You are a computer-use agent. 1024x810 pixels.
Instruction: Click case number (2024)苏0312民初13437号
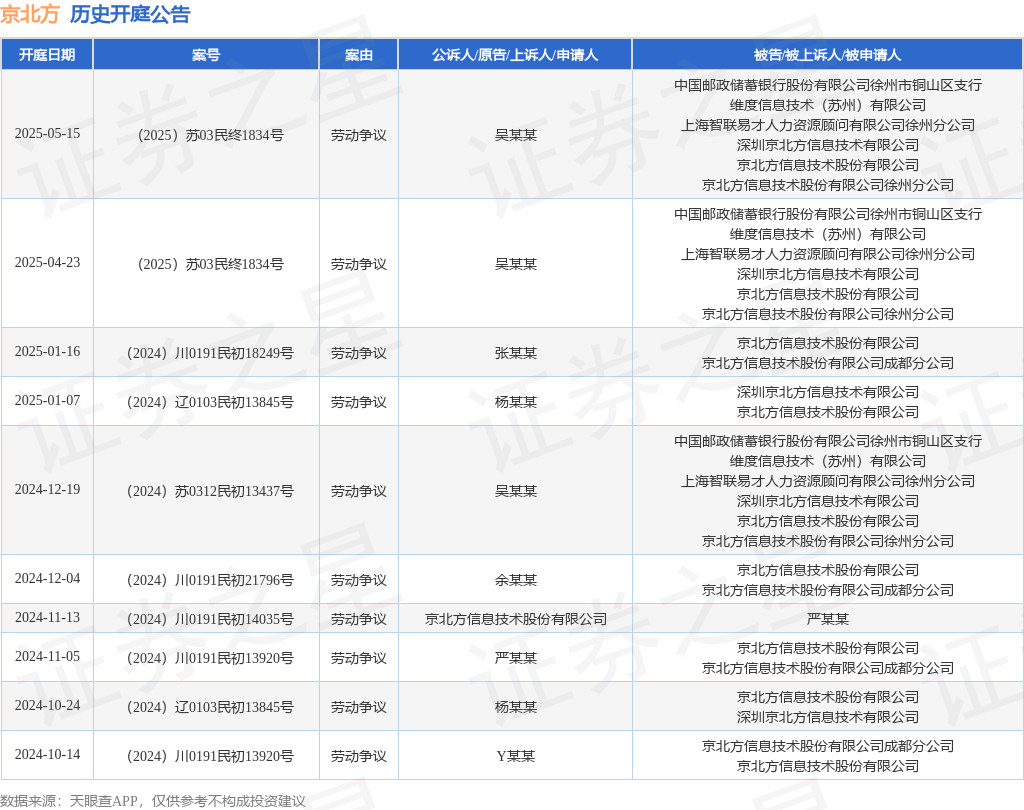coord(210,491)
